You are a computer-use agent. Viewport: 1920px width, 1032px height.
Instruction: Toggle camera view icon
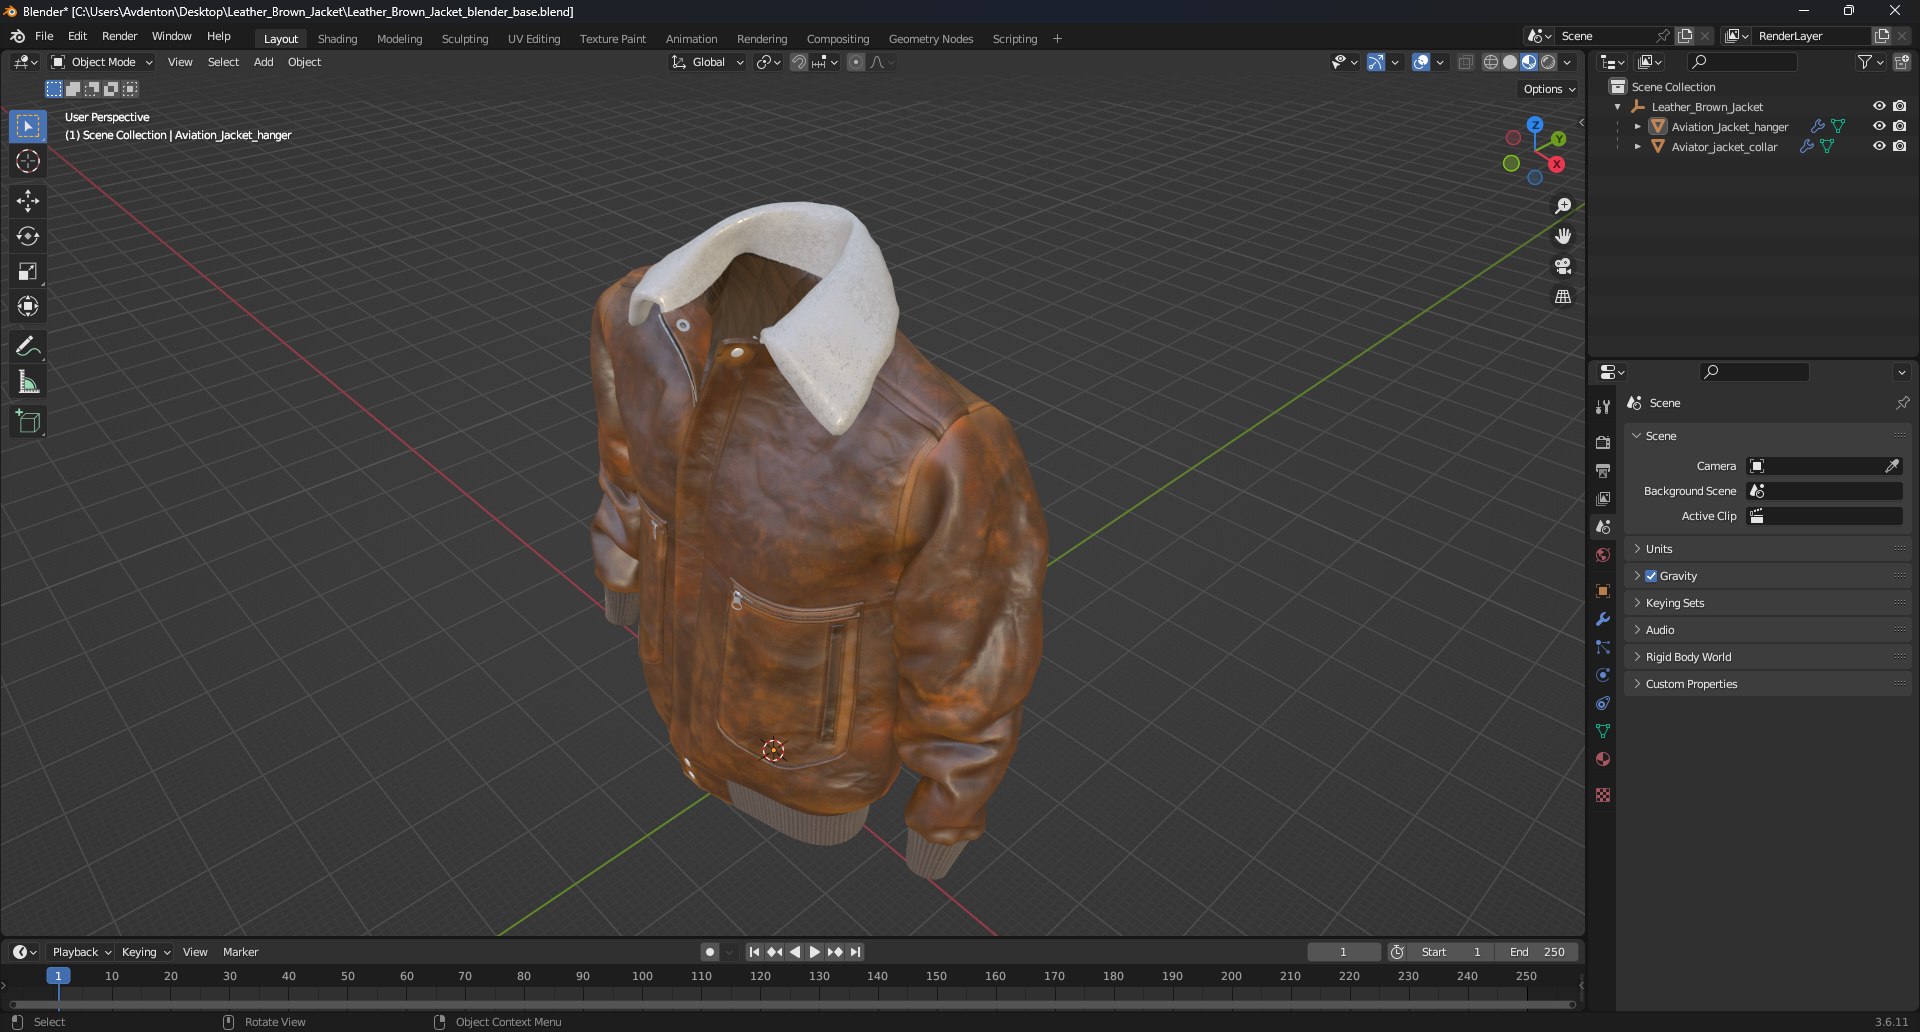[x=1563, y=266]
